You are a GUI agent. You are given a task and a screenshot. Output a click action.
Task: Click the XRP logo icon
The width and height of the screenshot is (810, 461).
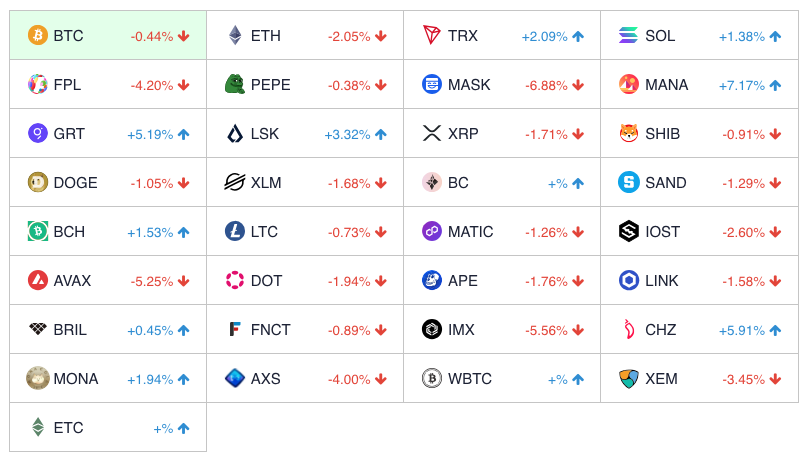[x=432, y=134]
